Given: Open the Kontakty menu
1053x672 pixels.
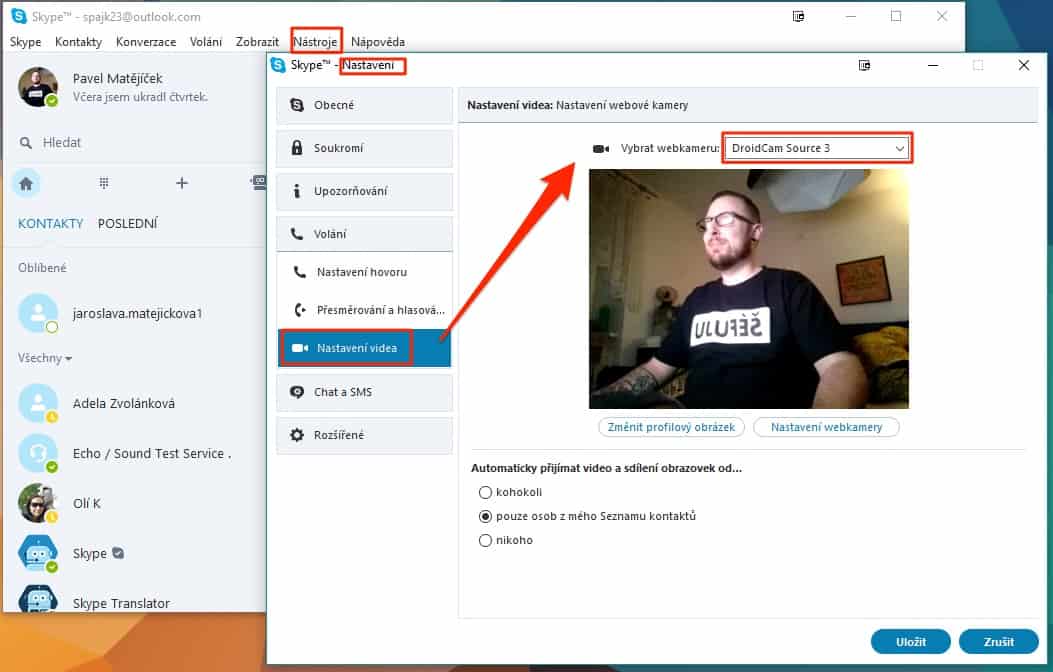Looking at the screenshot, I should [79, 42].
